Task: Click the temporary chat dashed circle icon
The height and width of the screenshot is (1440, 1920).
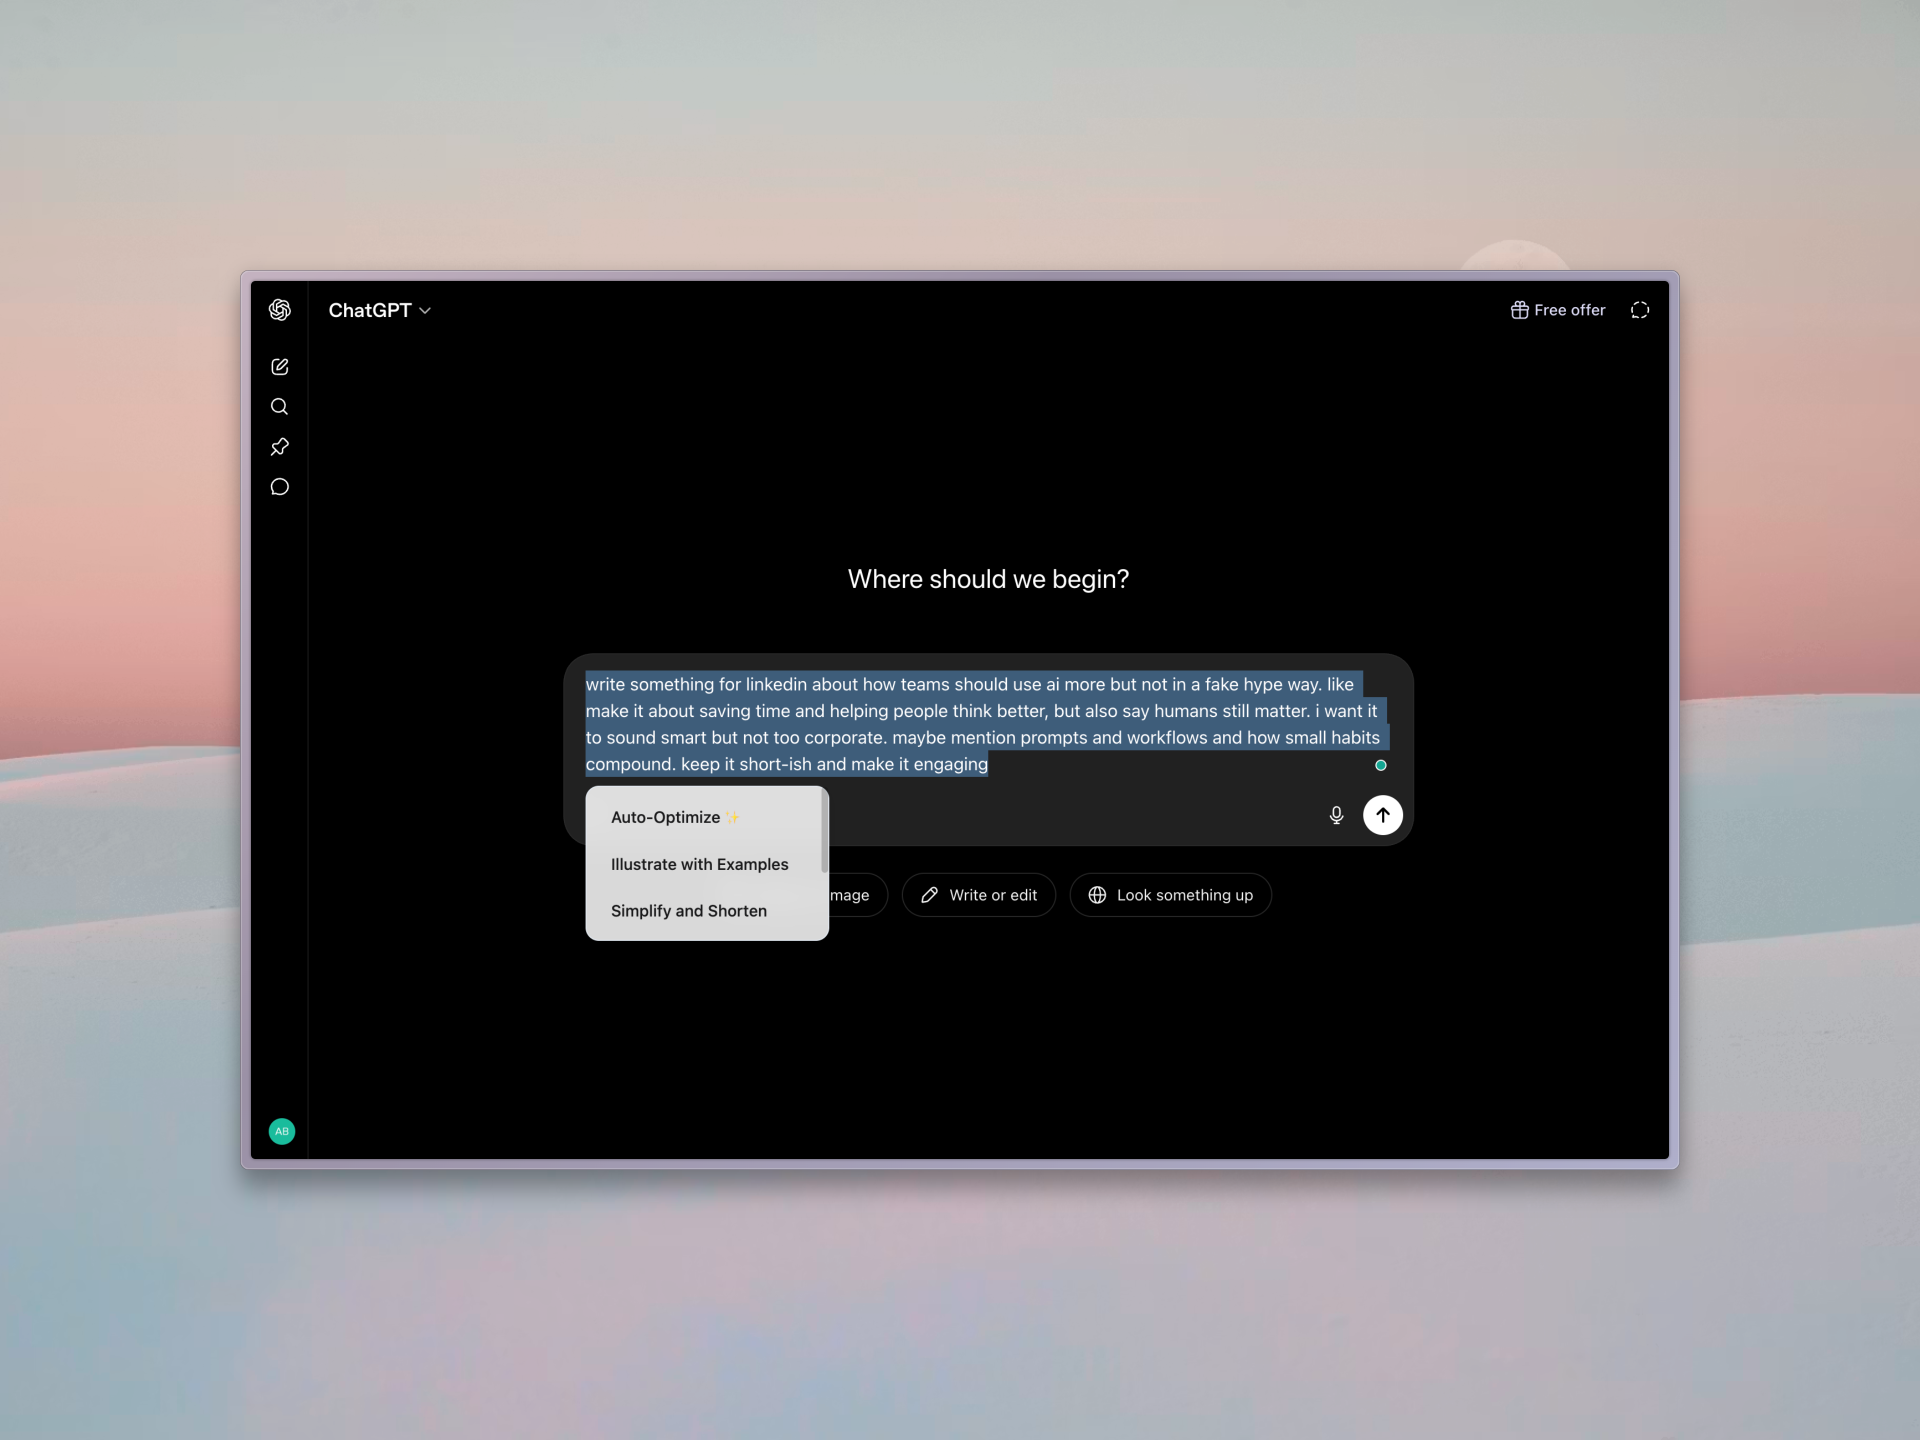Action: pos(1640,310)
